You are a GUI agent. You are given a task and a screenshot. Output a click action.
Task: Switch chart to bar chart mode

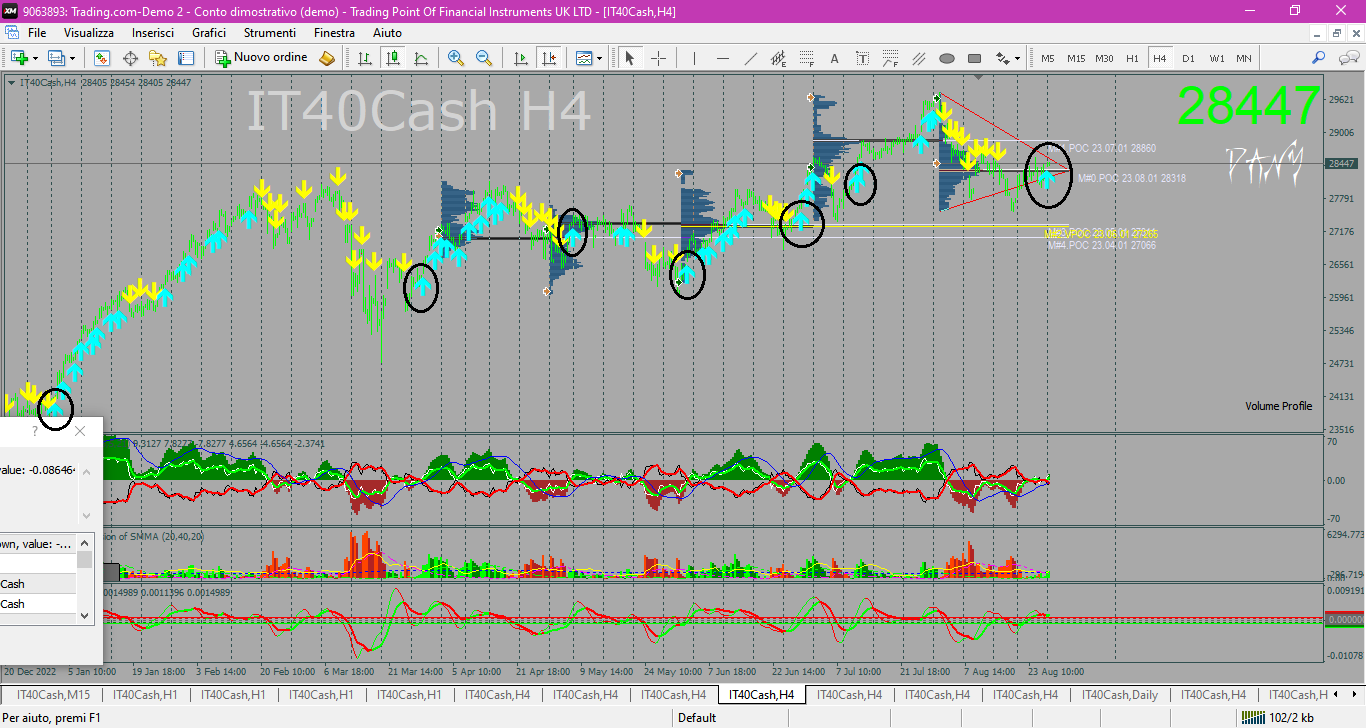tap(366, 58)
